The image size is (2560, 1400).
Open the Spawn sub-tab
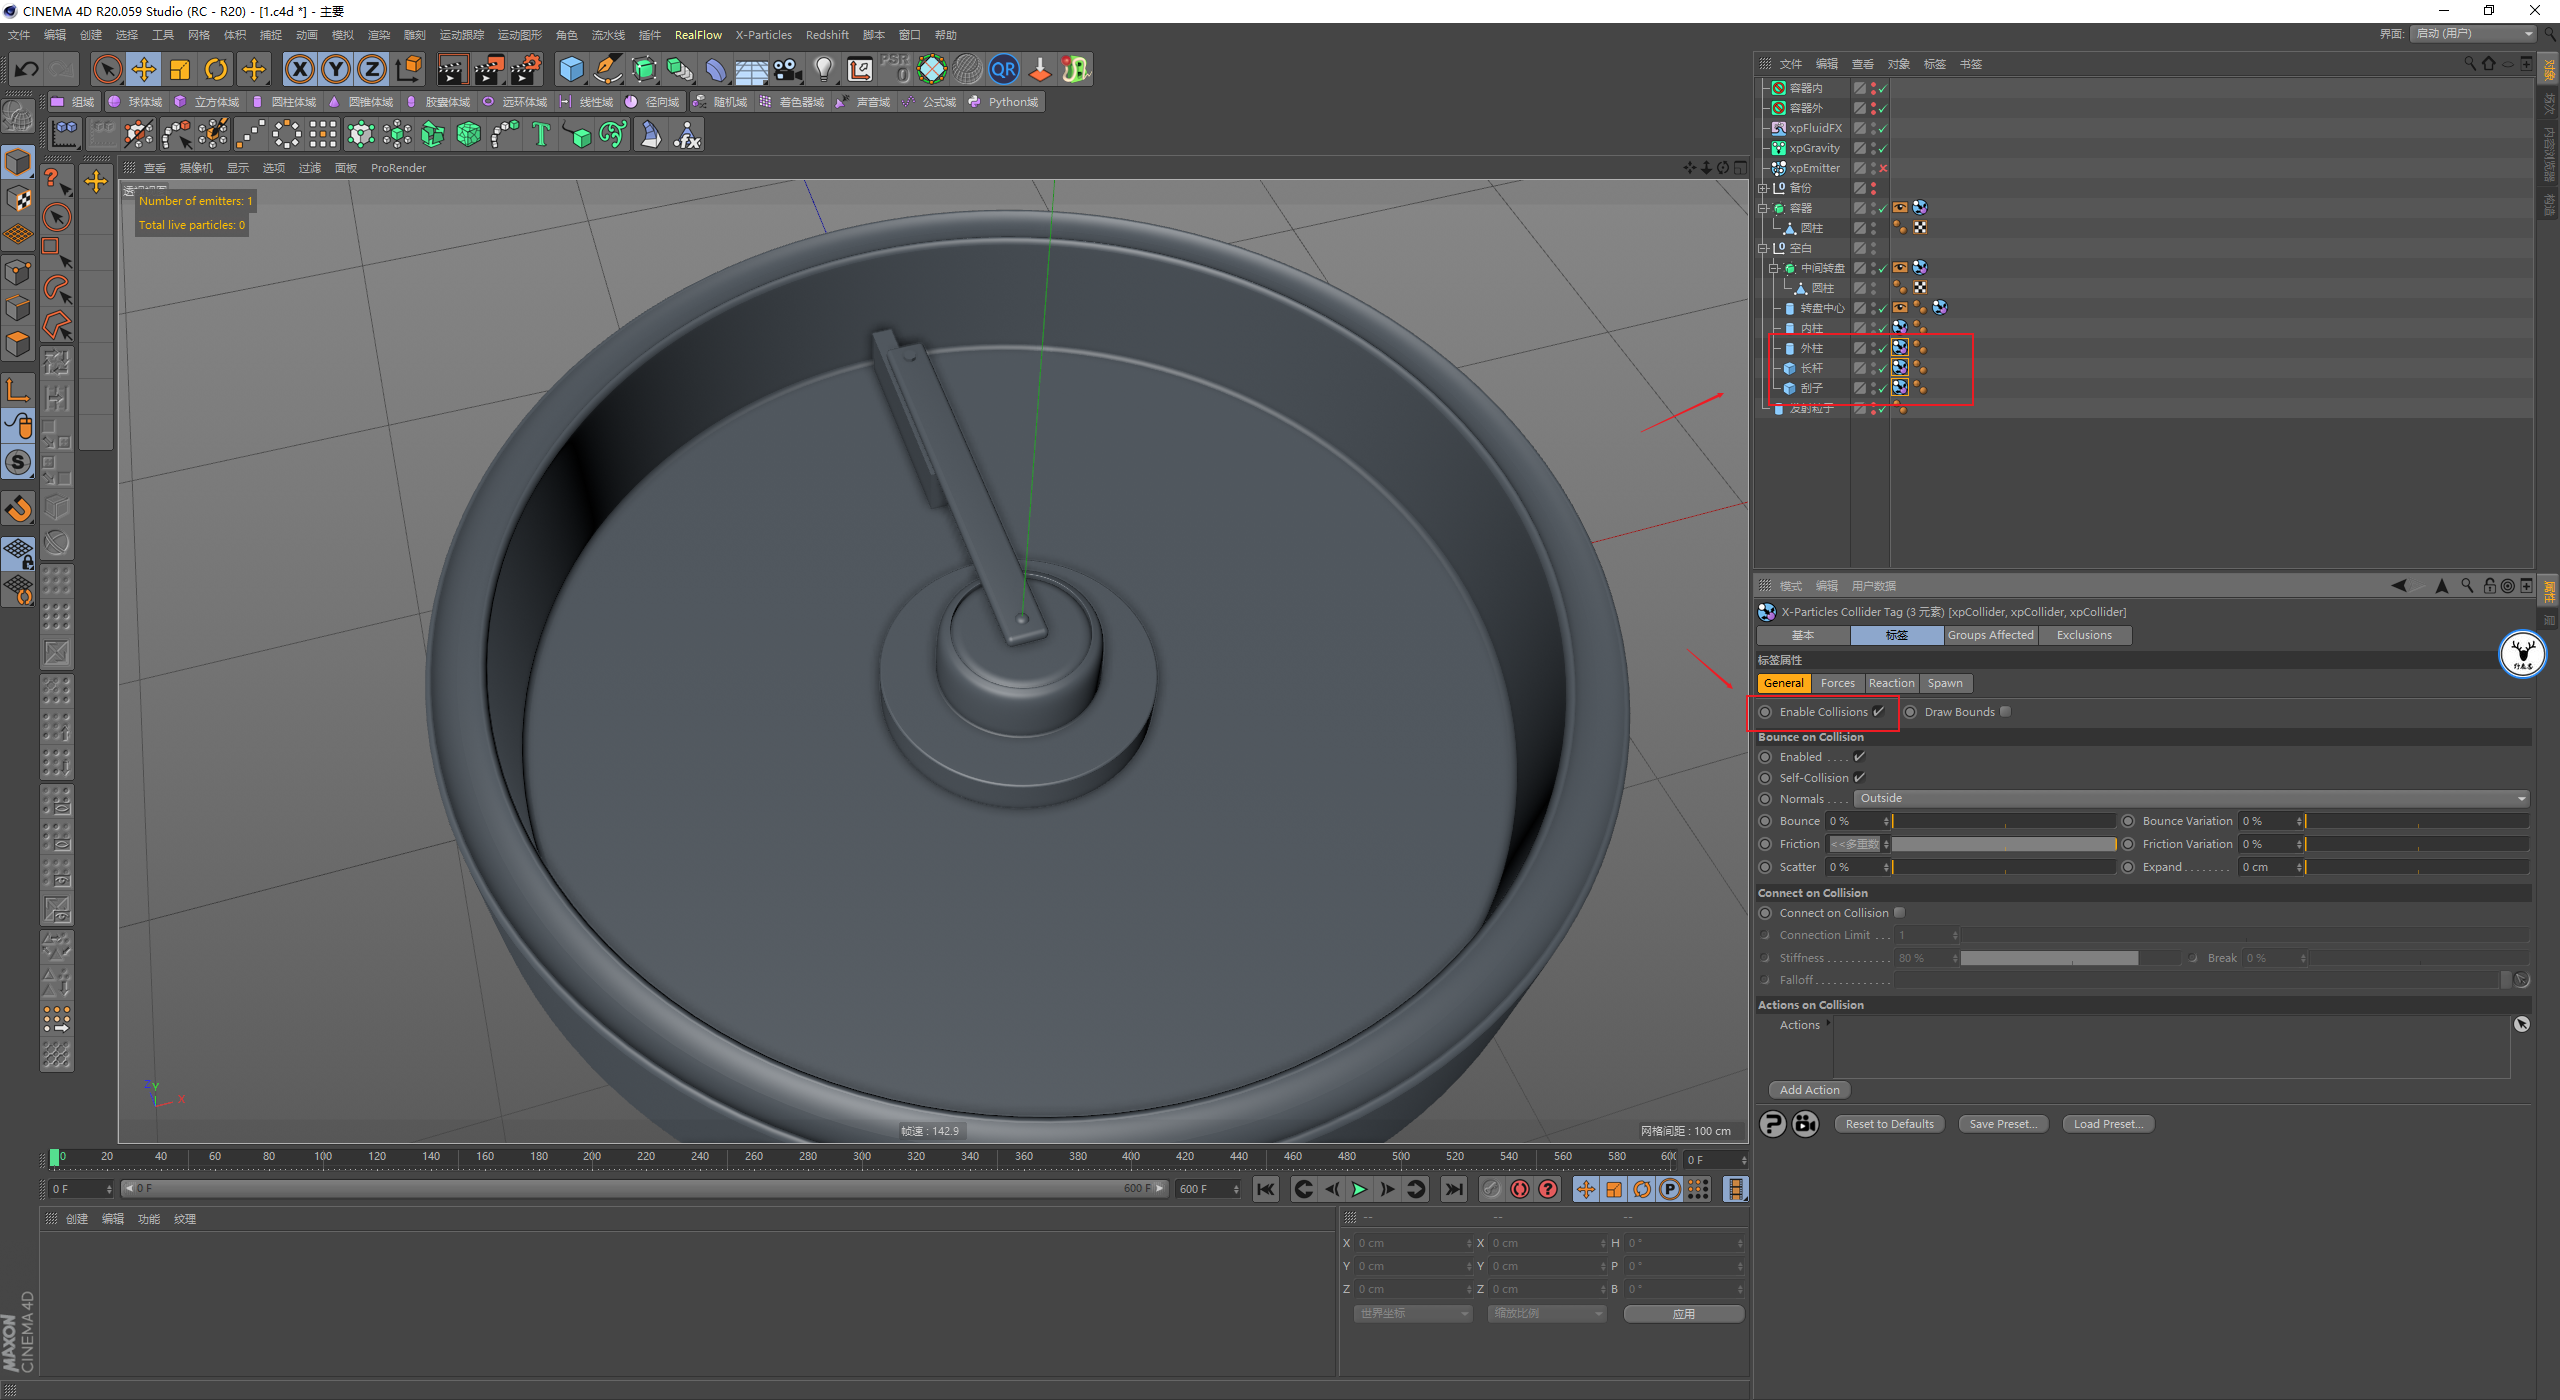(x=1945, y=683)
